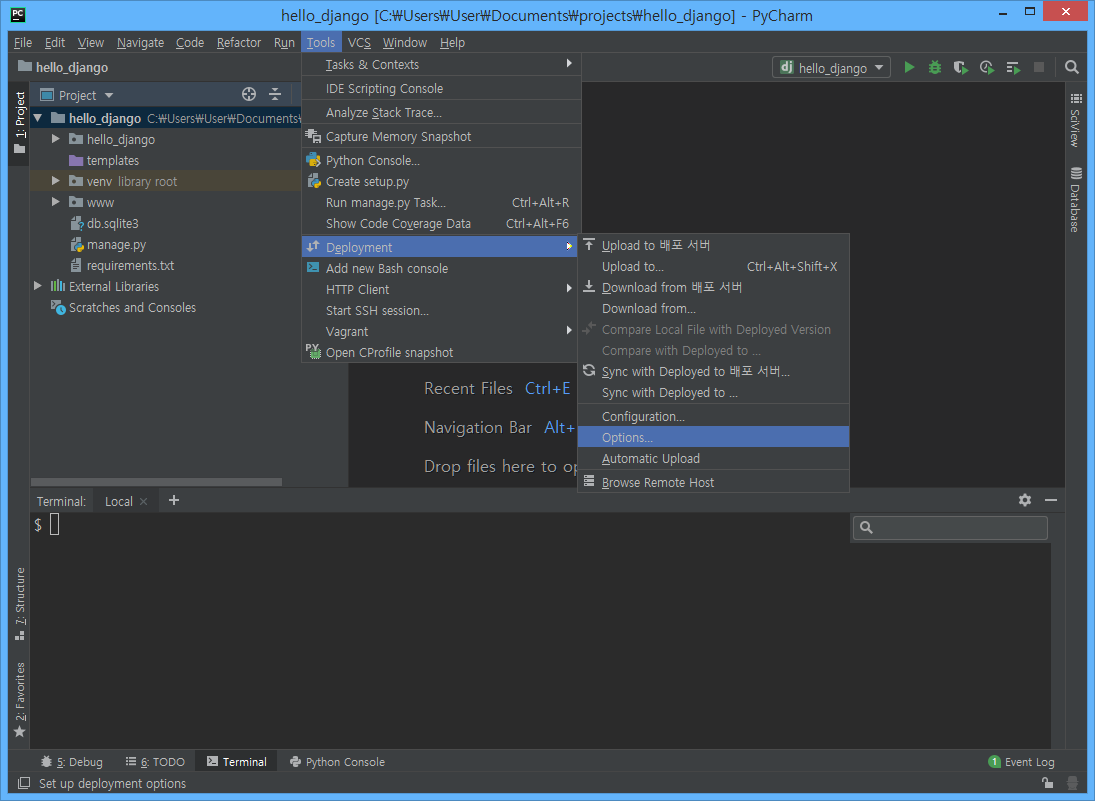1095x801 pixels.
Task: Select Browse Remote Host
Action: [x=713, y=483]
